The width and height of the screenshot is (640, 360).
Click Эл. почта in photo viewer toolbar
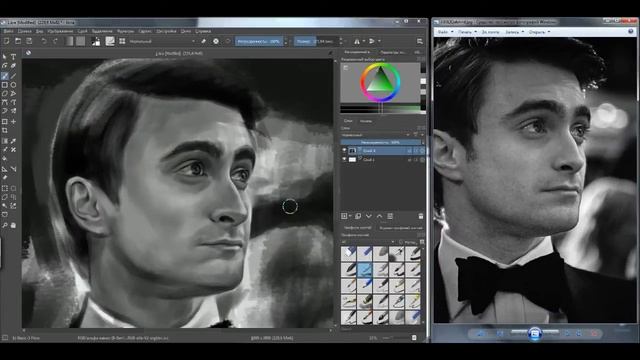tap(490, 32)
